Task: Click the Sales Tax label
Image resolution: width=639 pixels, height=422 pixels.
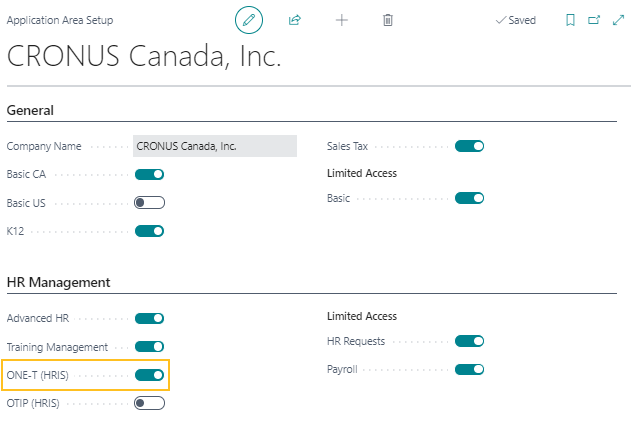Action: click(347, 146)
